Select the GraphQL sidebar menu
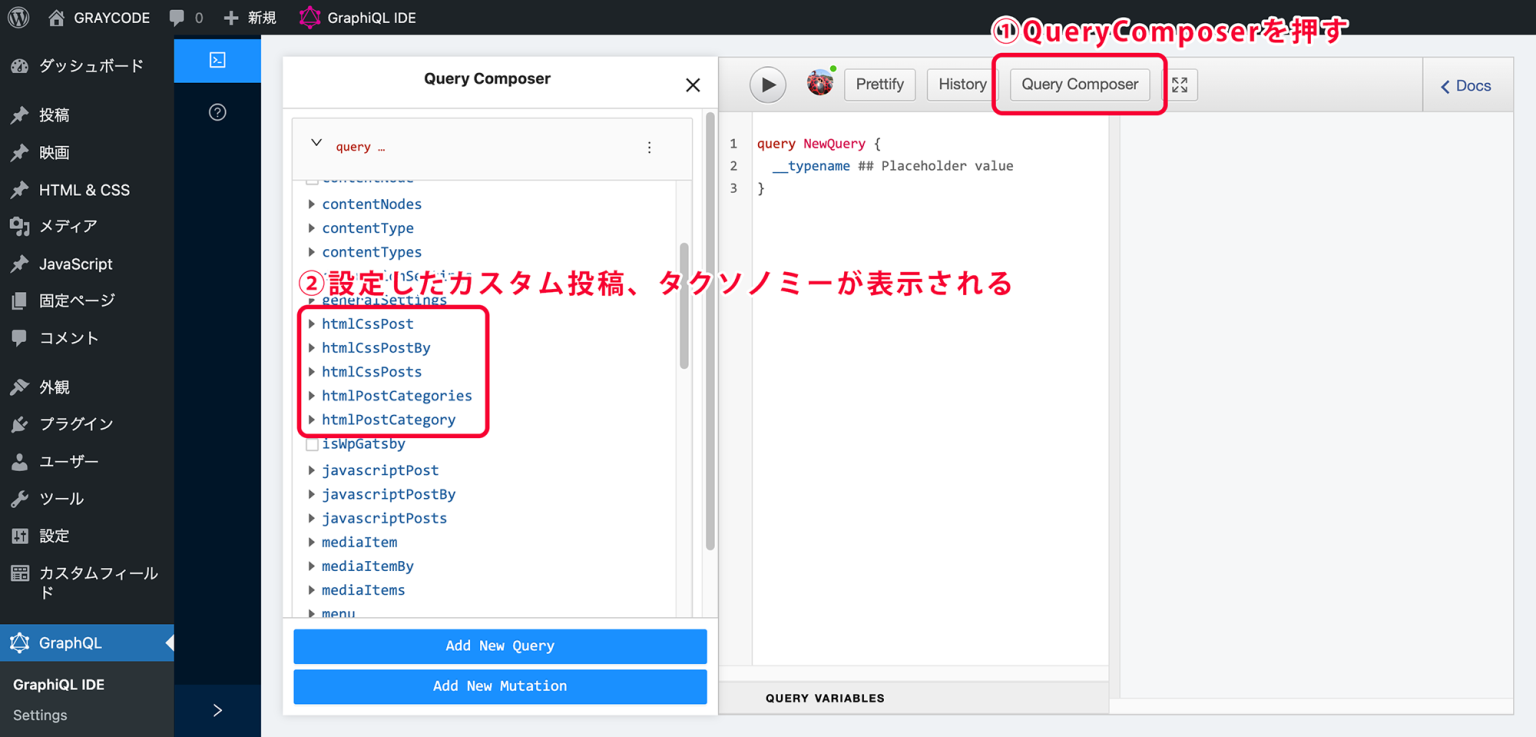 pyautogui.click(x=87, y=643)
